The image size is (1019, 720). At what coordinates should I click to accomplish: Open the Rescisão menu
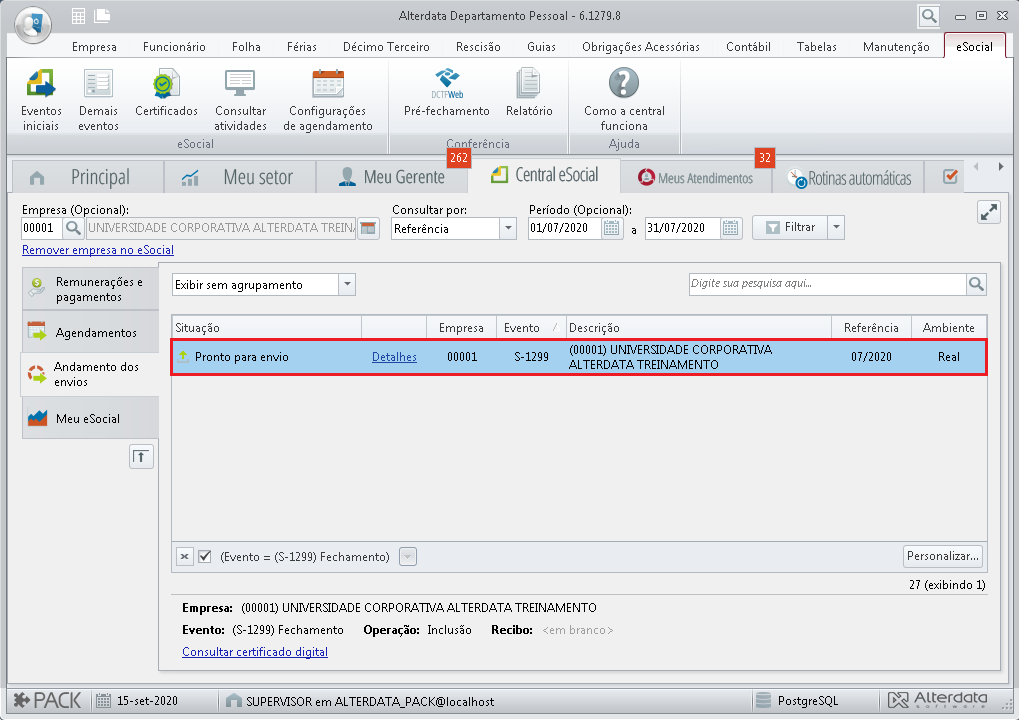click(x=478, y=47)
